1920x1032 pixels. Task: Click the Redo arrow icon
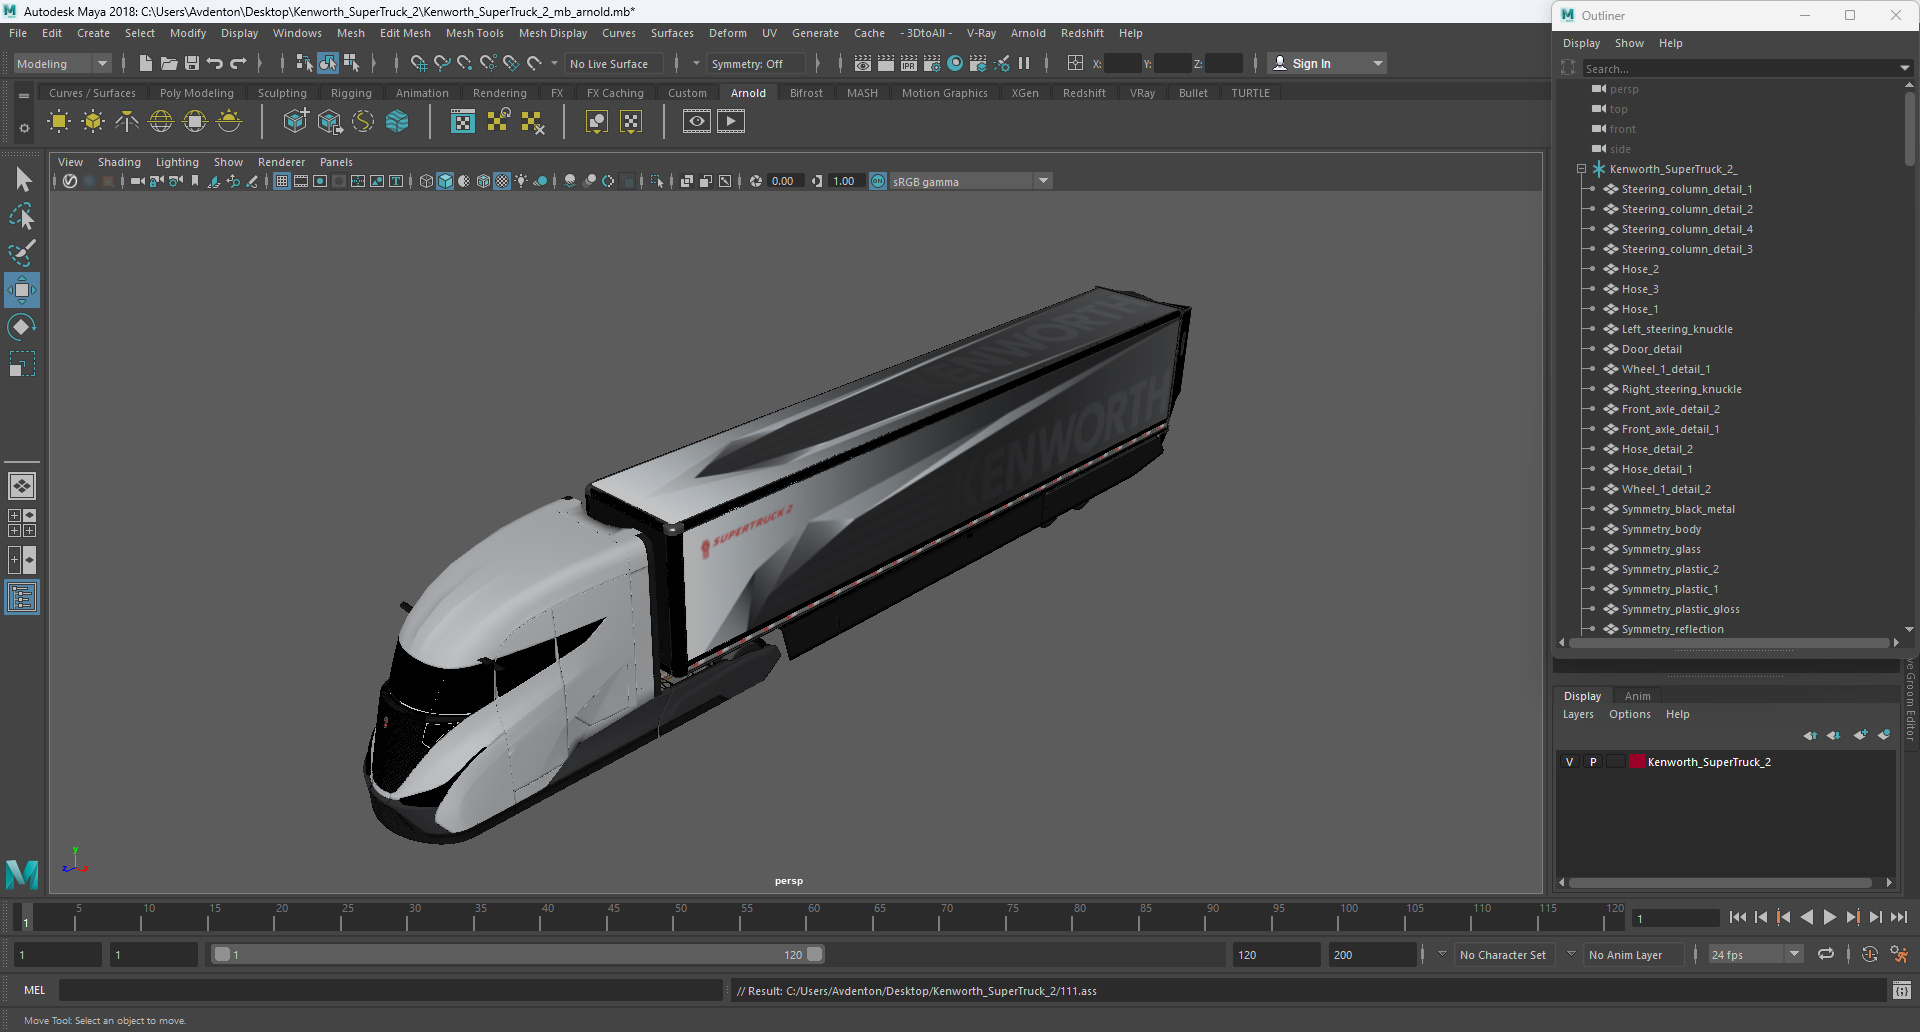click(x=238, y=63)
